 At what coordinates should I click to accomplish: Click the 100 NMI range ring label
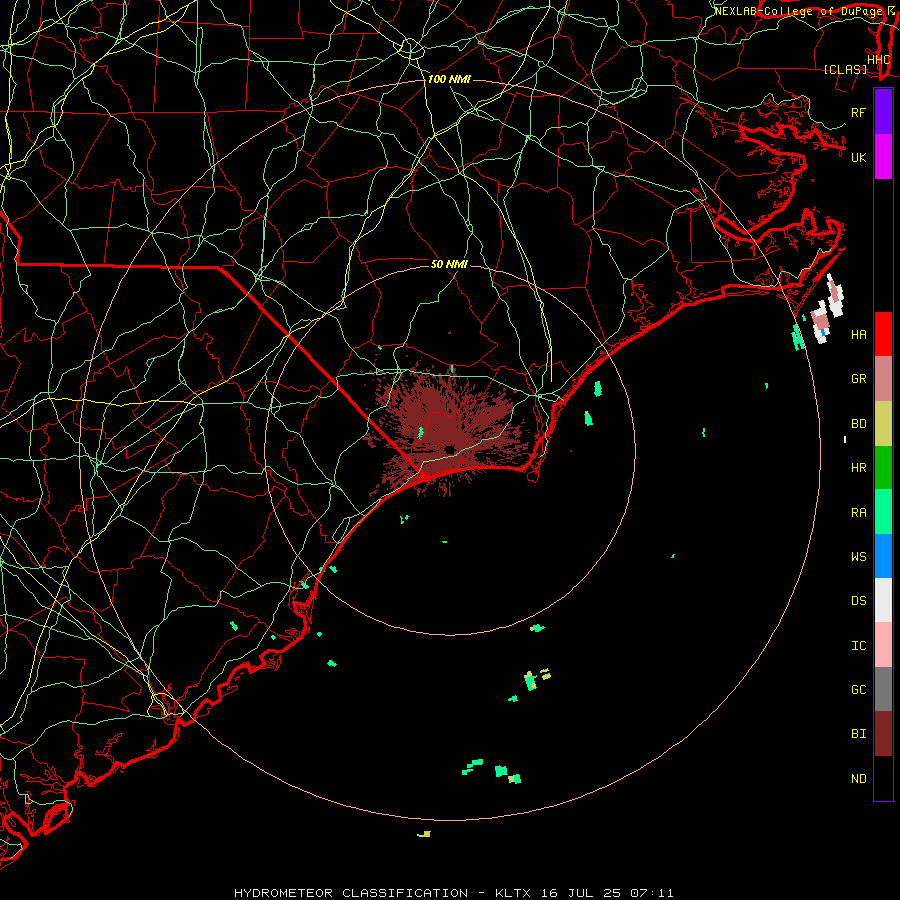point(449,79)
